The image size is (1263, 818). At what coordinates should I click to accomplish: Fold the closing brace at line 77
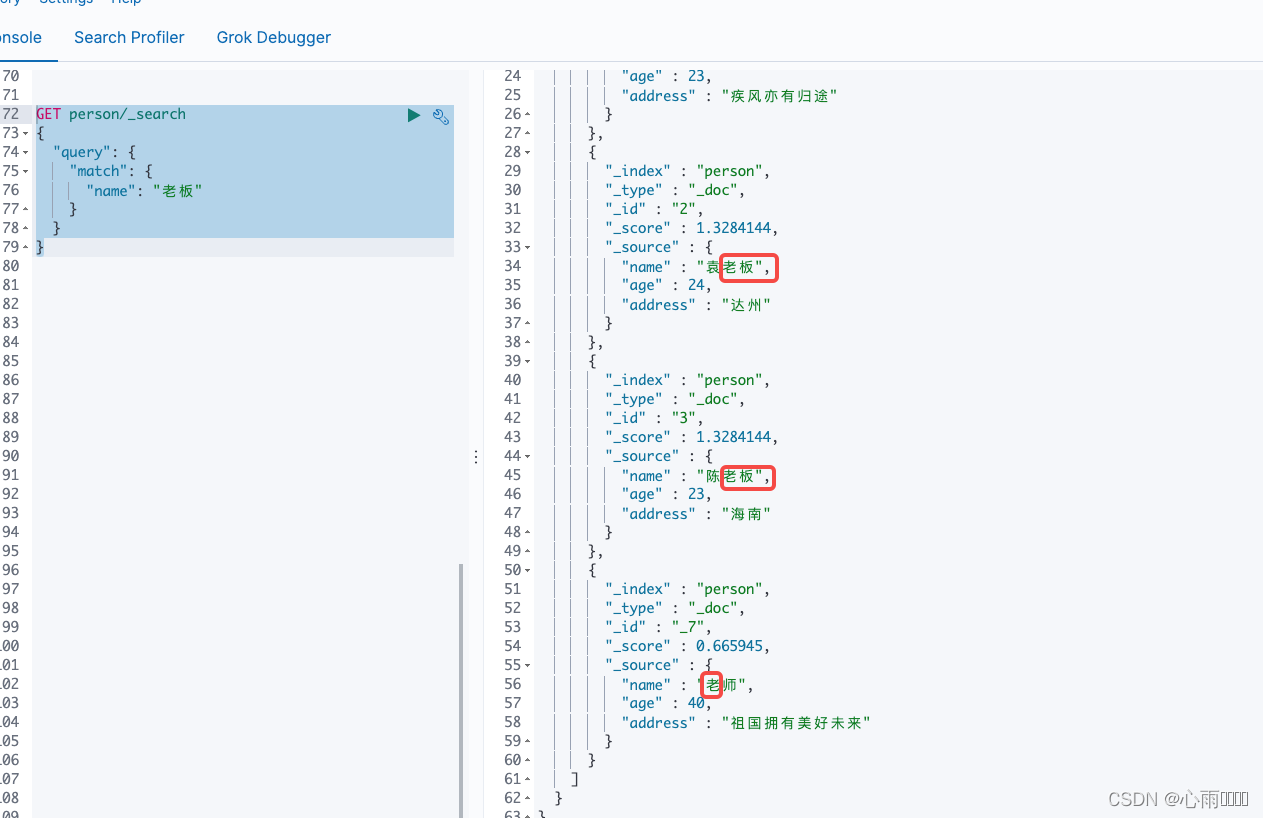coord(25,209)
